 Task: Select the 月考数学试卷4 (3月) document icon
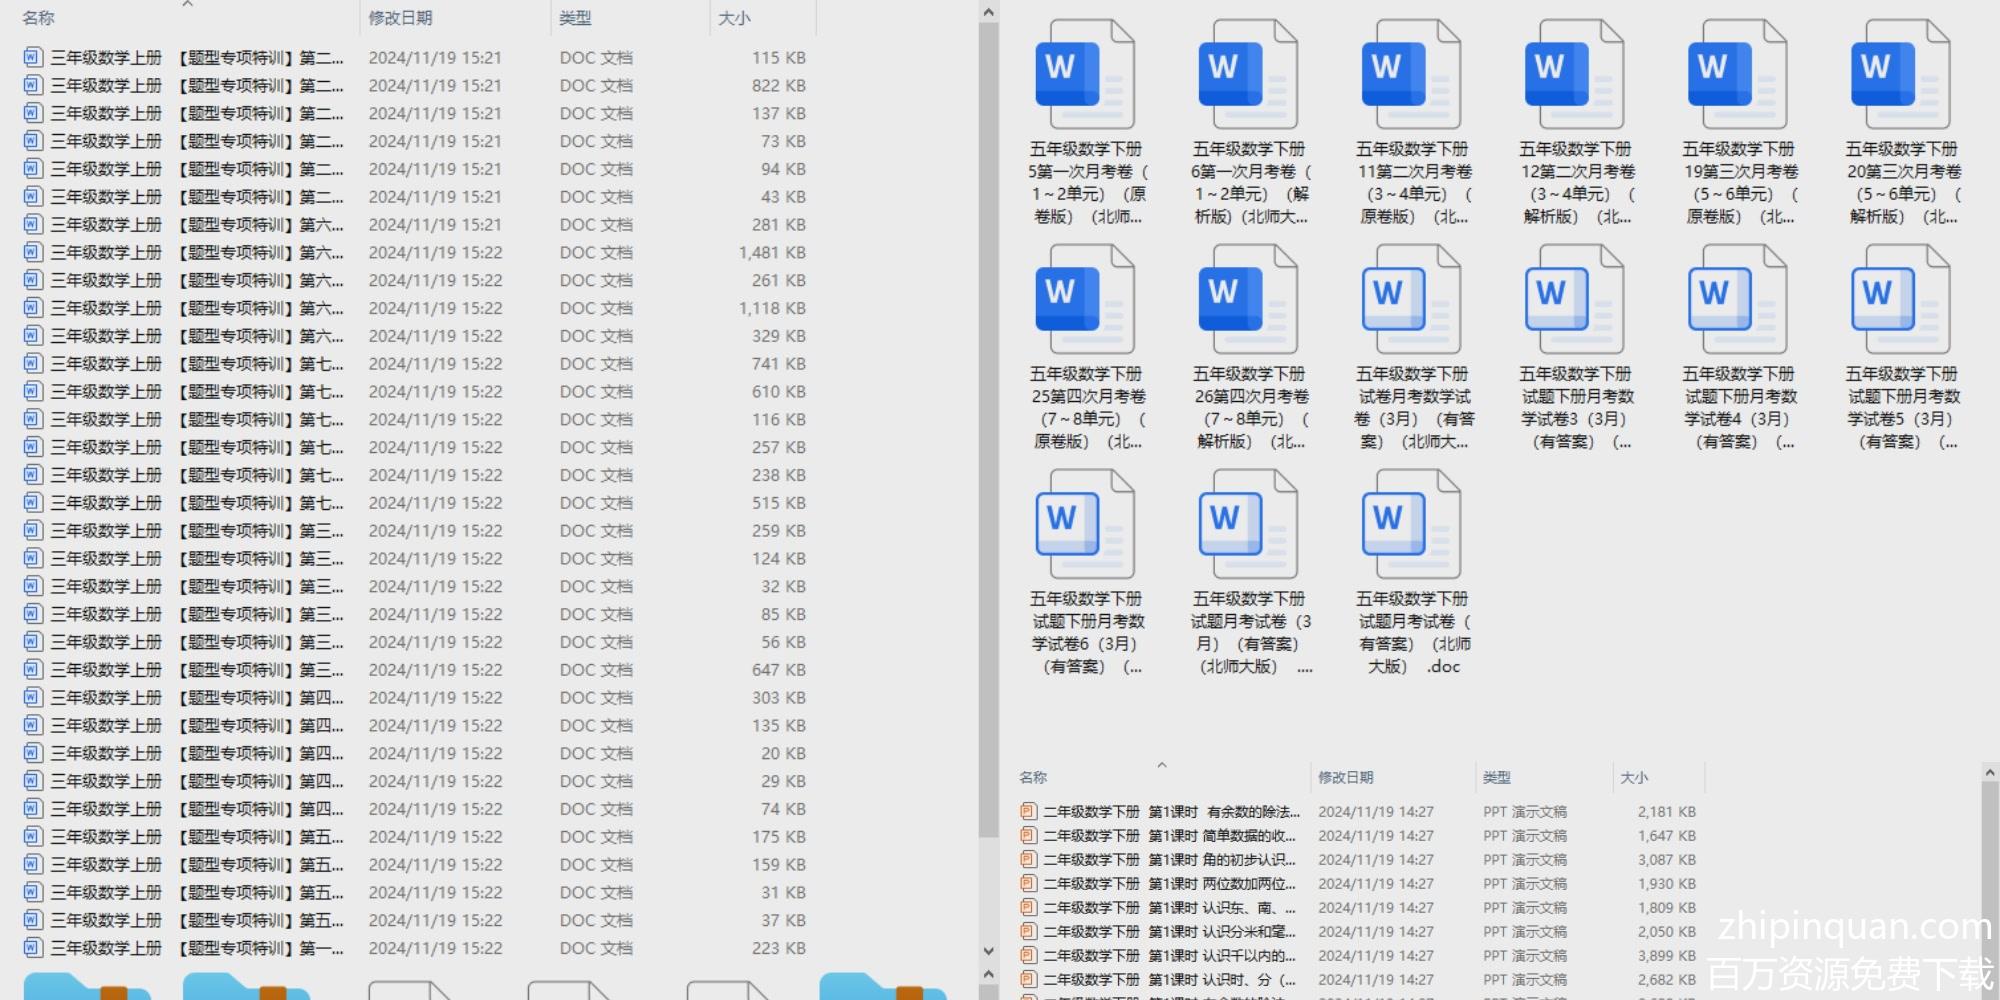[x=1737, y=300]
